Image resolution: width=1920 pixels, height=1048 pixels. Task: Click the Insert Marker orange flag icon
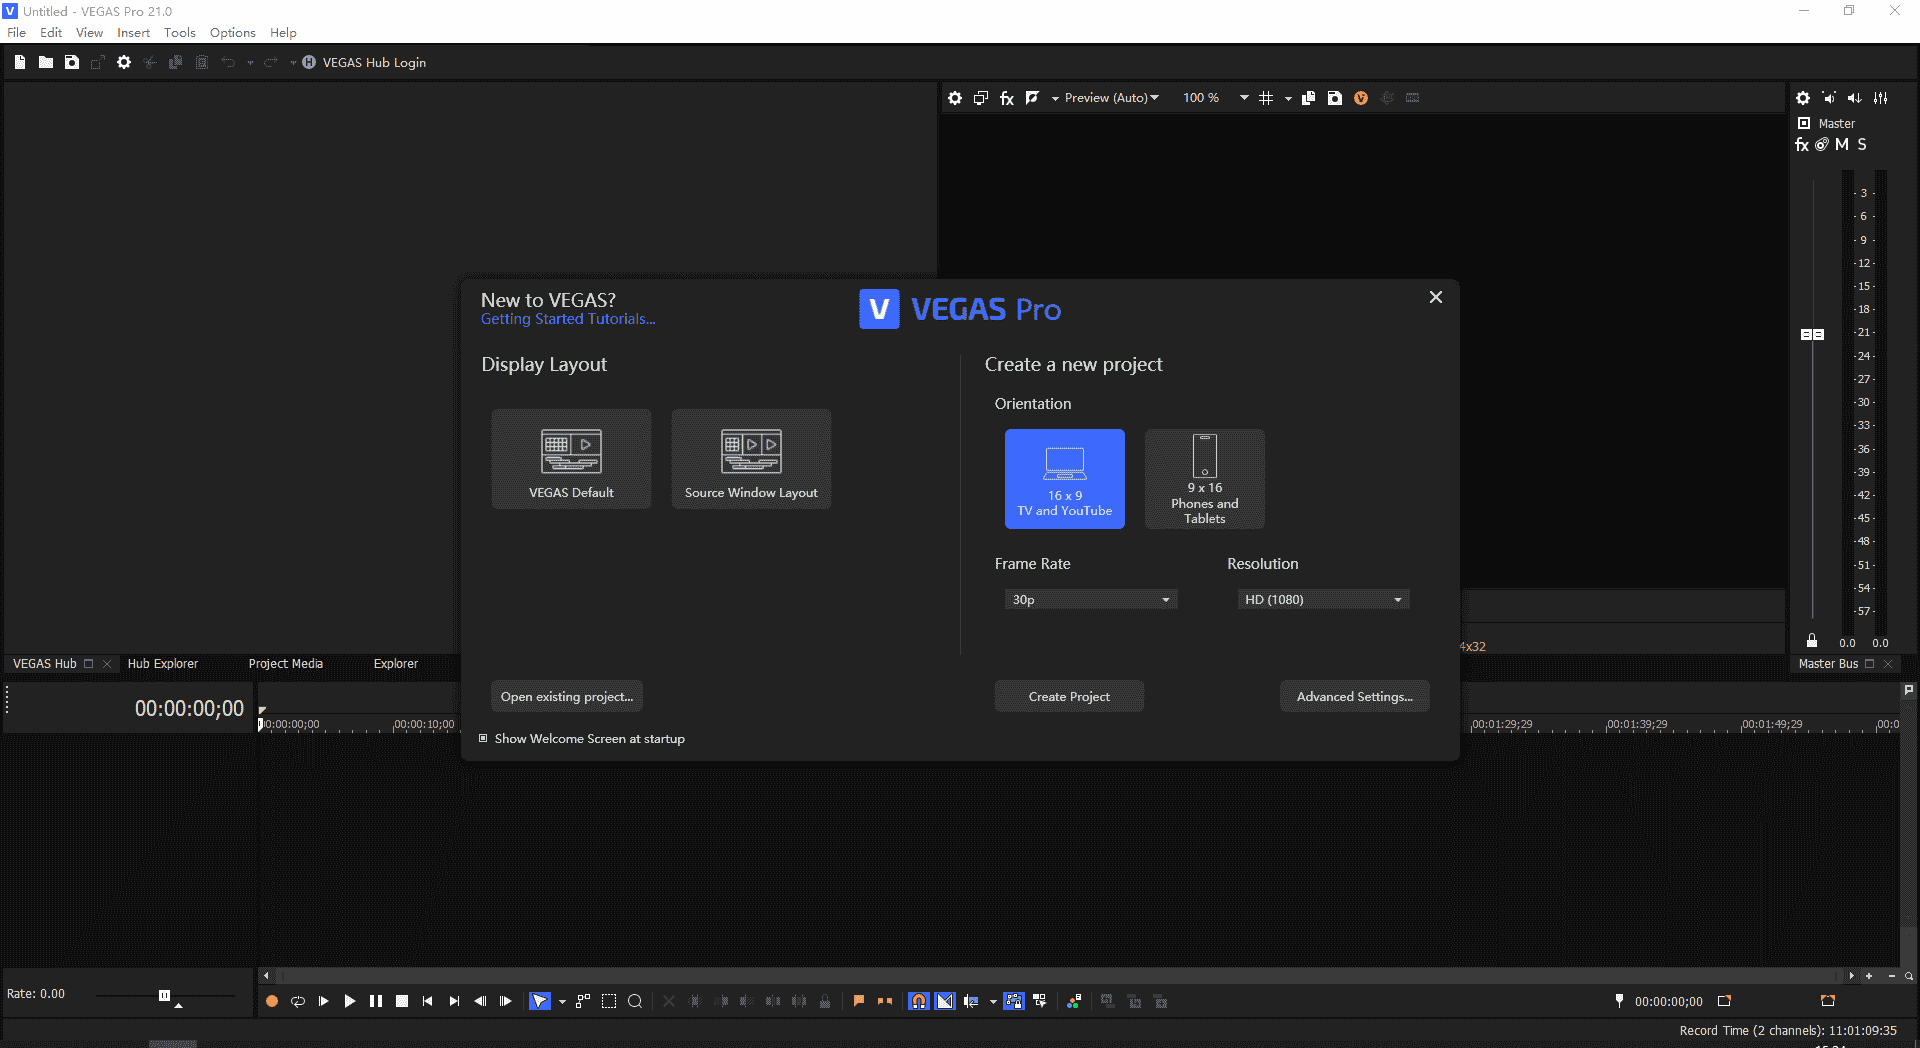click(x=859, y=1001)
